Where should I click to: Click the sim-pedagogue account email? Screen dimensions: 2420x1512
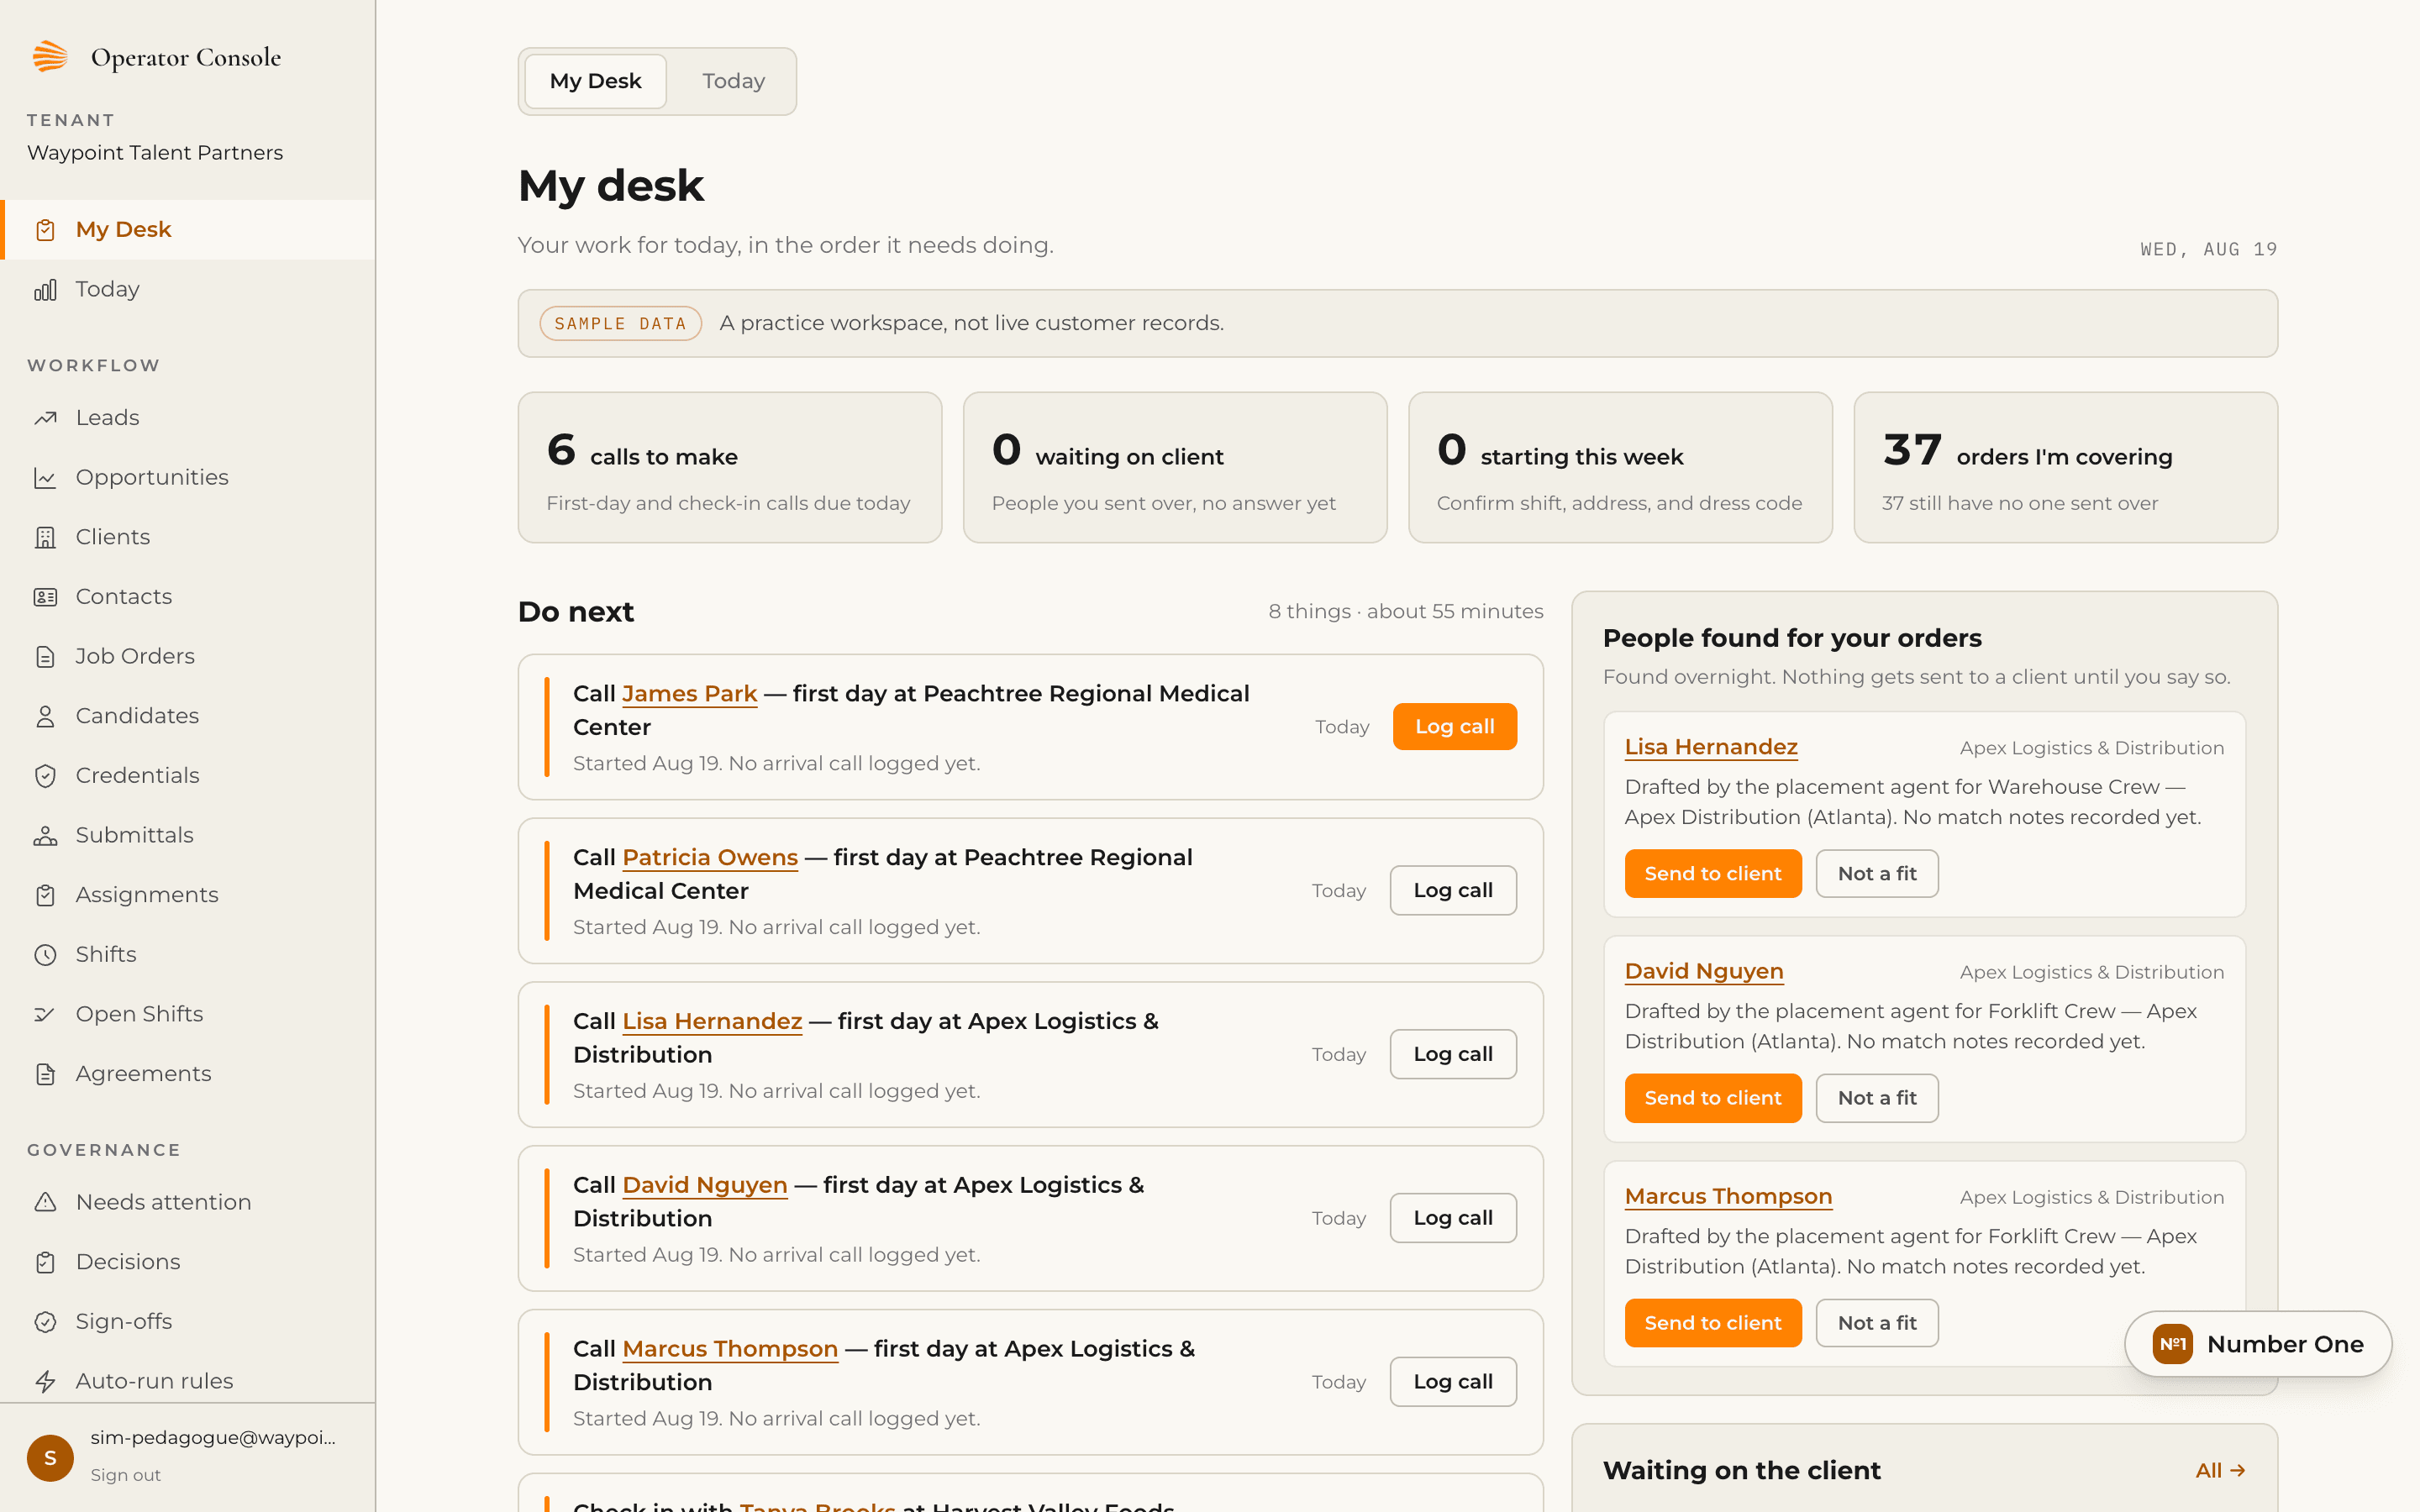[213, 1438]
